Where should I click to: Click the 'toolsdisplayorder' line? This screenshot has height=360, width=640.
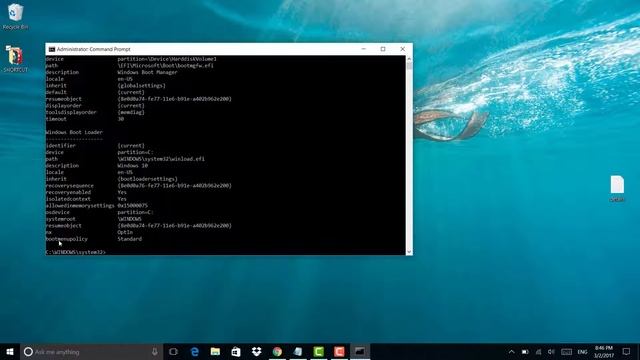click(x=95, y=112)
